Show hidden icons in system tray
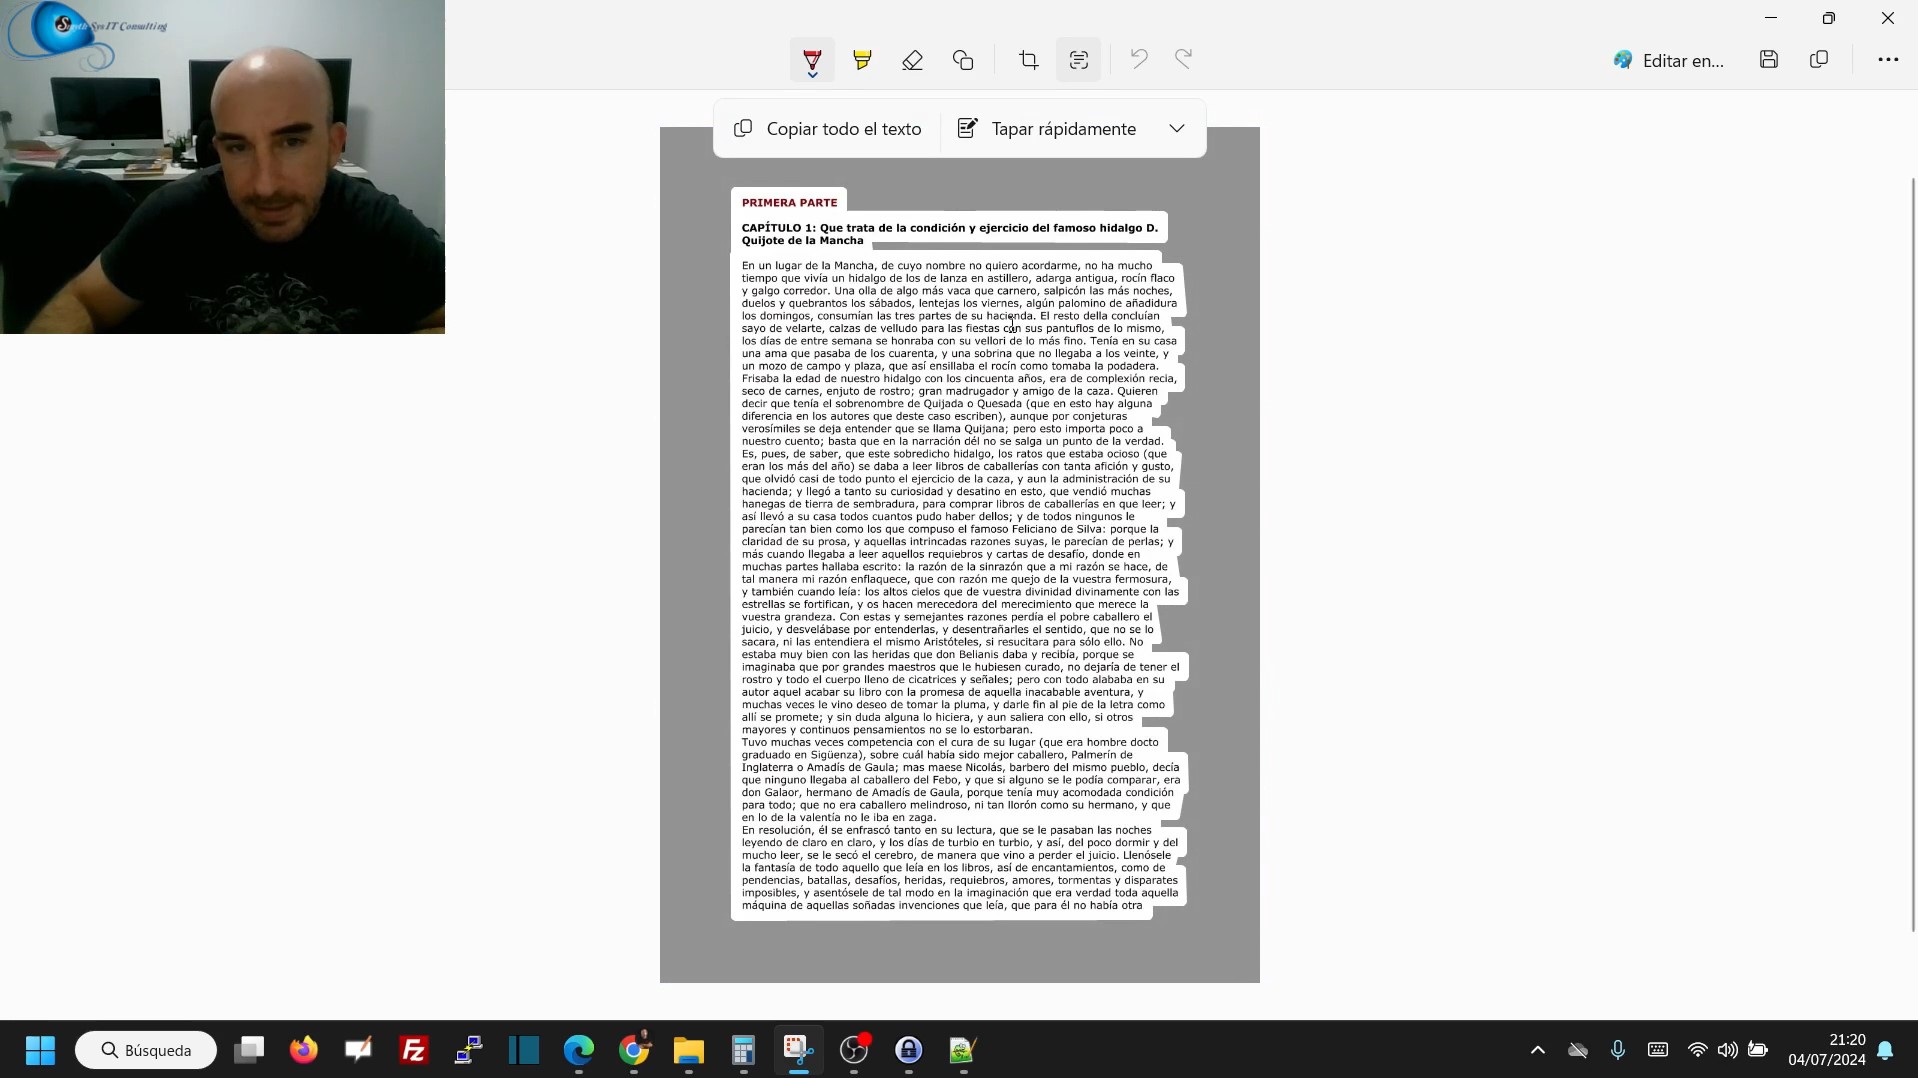This screenshot has height=1078, width=1918. click(1537, 1050)
